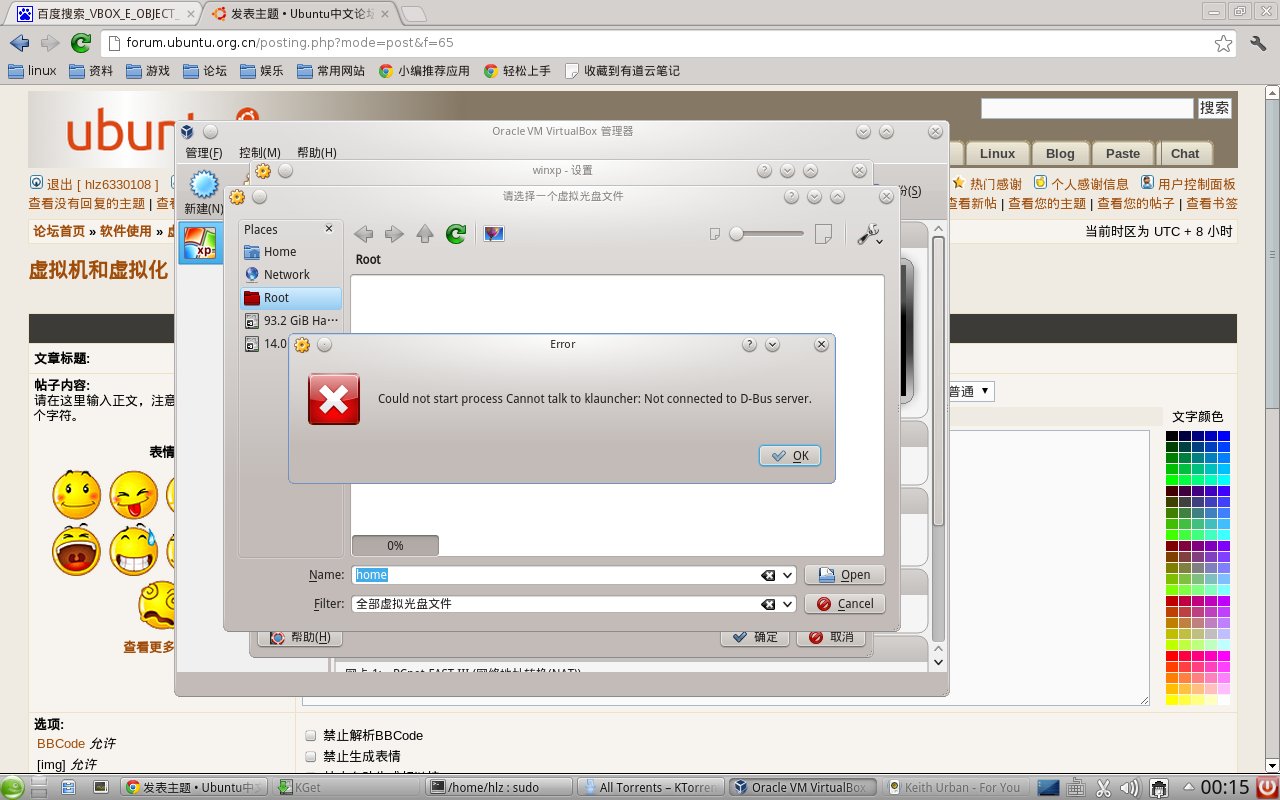Click 确定 in winxp settings window

coord(755,637)
